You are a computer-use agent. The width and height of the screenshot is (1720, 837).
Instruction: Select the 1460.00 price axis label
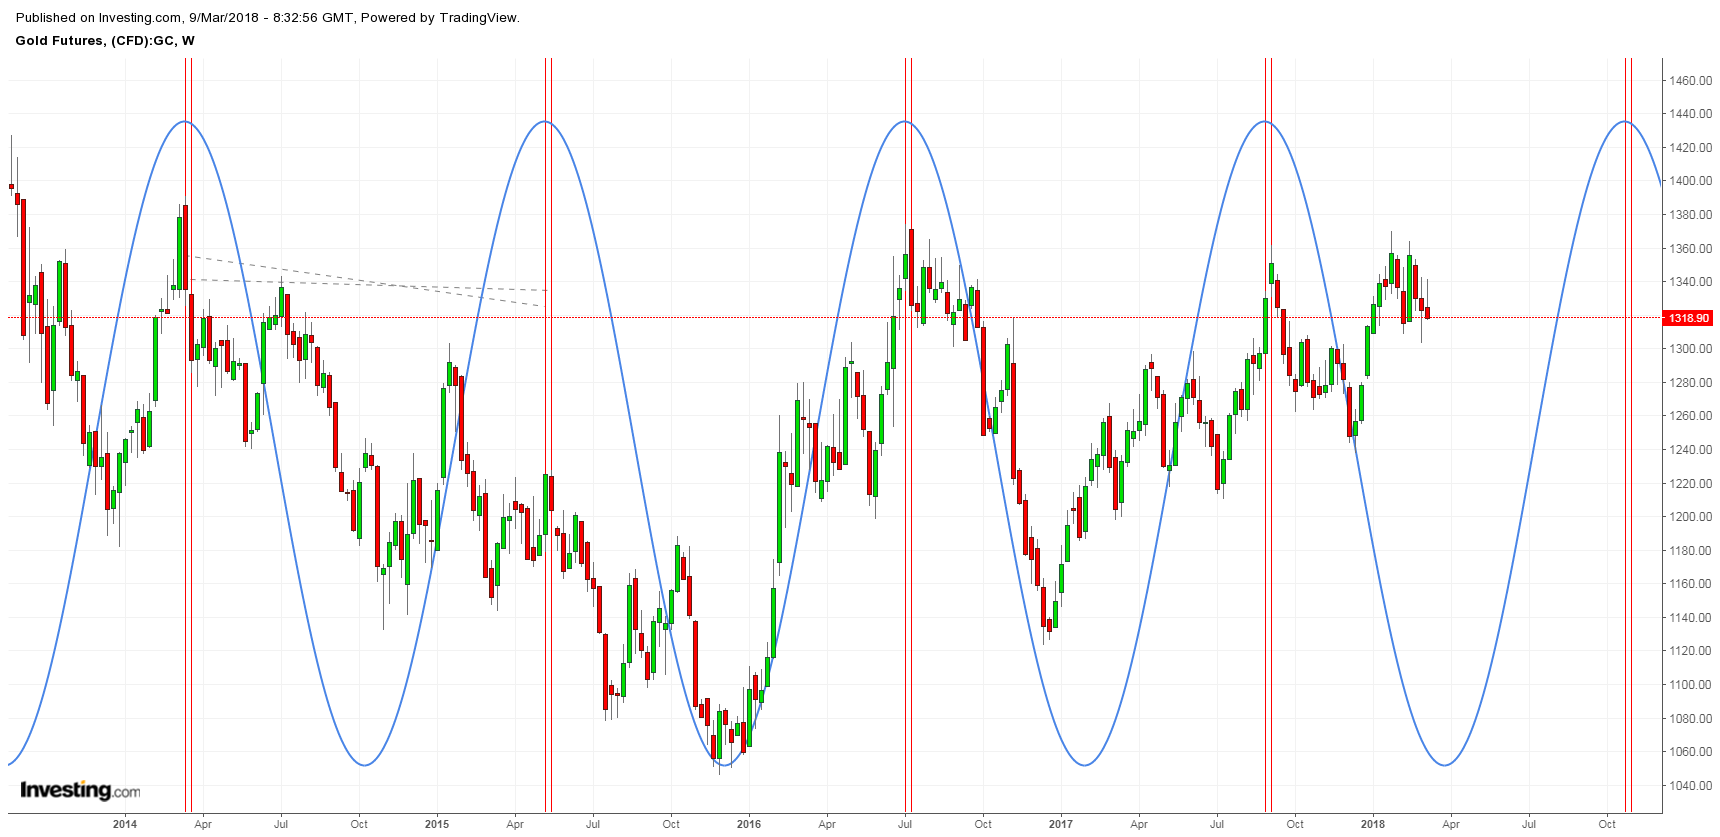click(x=1690, y=81)
